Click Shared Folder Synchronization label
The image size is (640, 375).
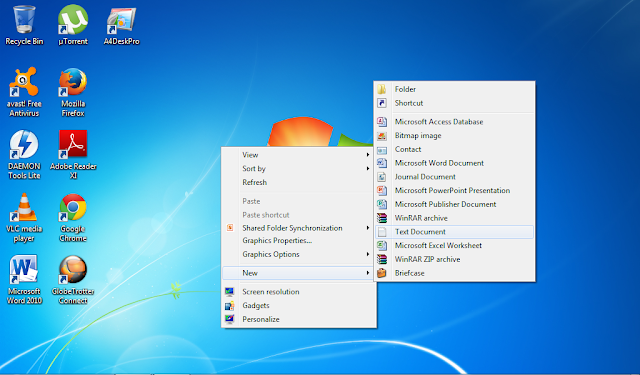click(x=292, y=228)
